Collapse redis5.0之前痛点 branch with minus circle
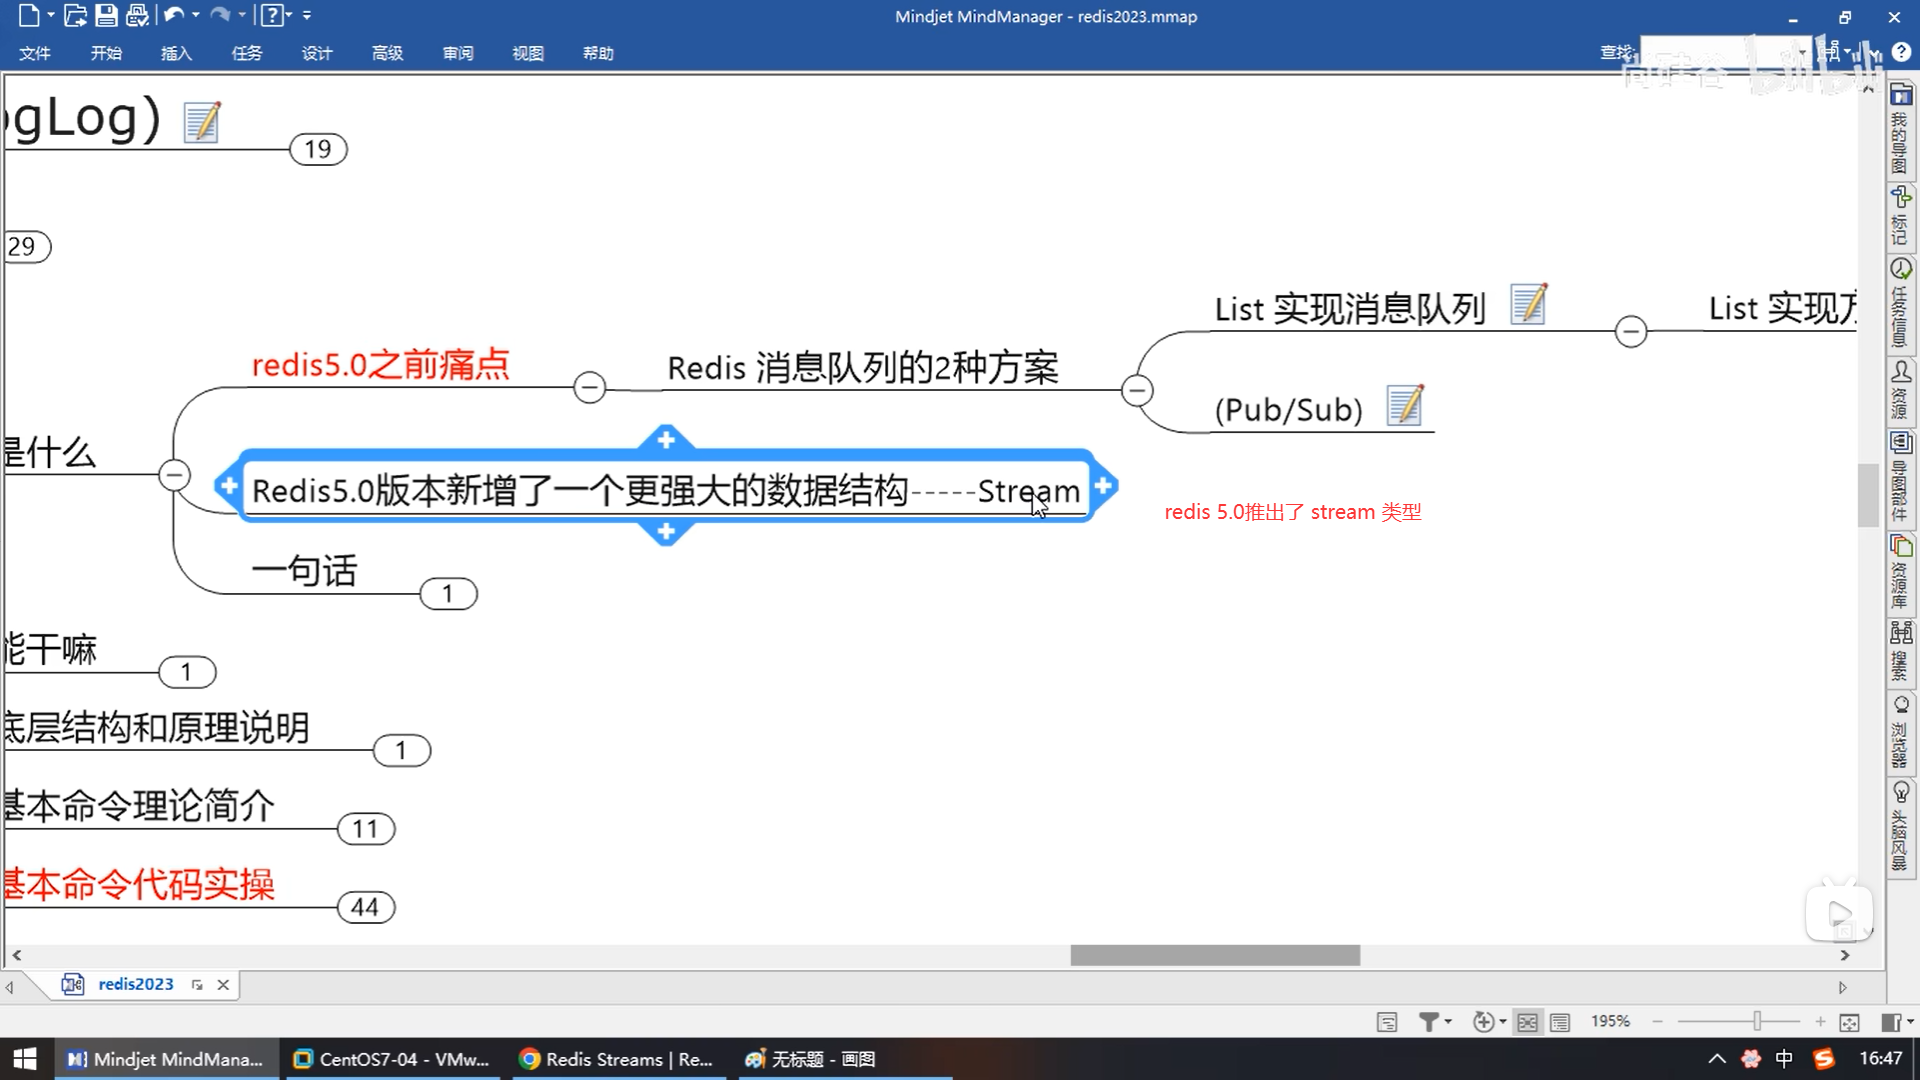The image size is (1920, 1080). (x=589, y=387)
